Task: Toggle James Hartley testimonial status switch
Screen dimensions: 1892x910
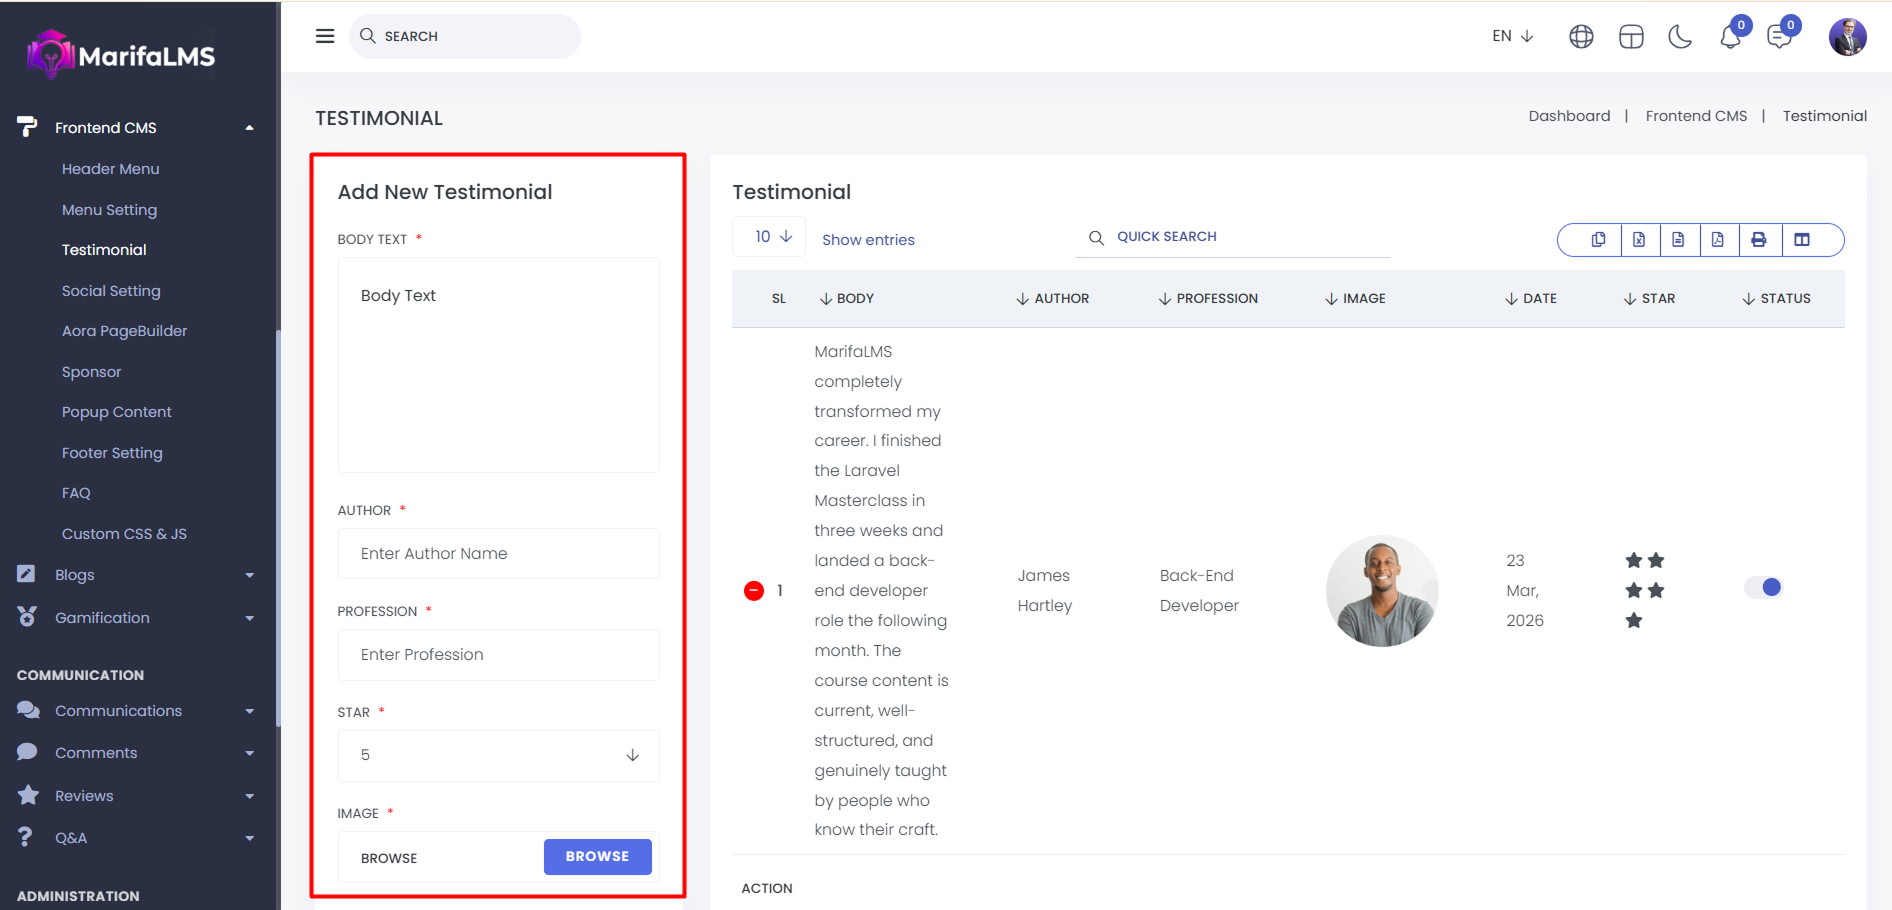Action: point(1763,588)
